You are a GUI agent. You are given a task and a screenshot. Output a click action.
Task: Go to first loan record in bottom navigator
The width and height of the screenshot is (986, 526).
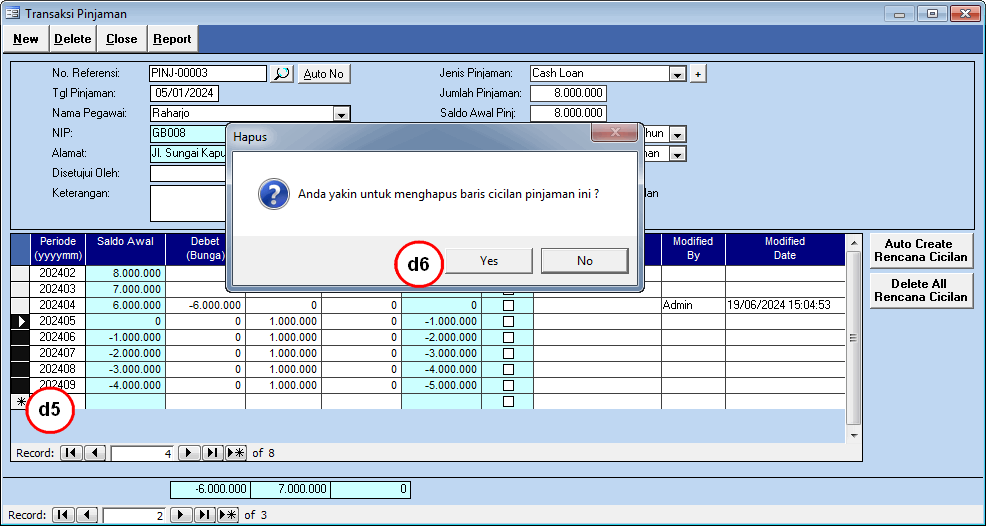[63, 515]
